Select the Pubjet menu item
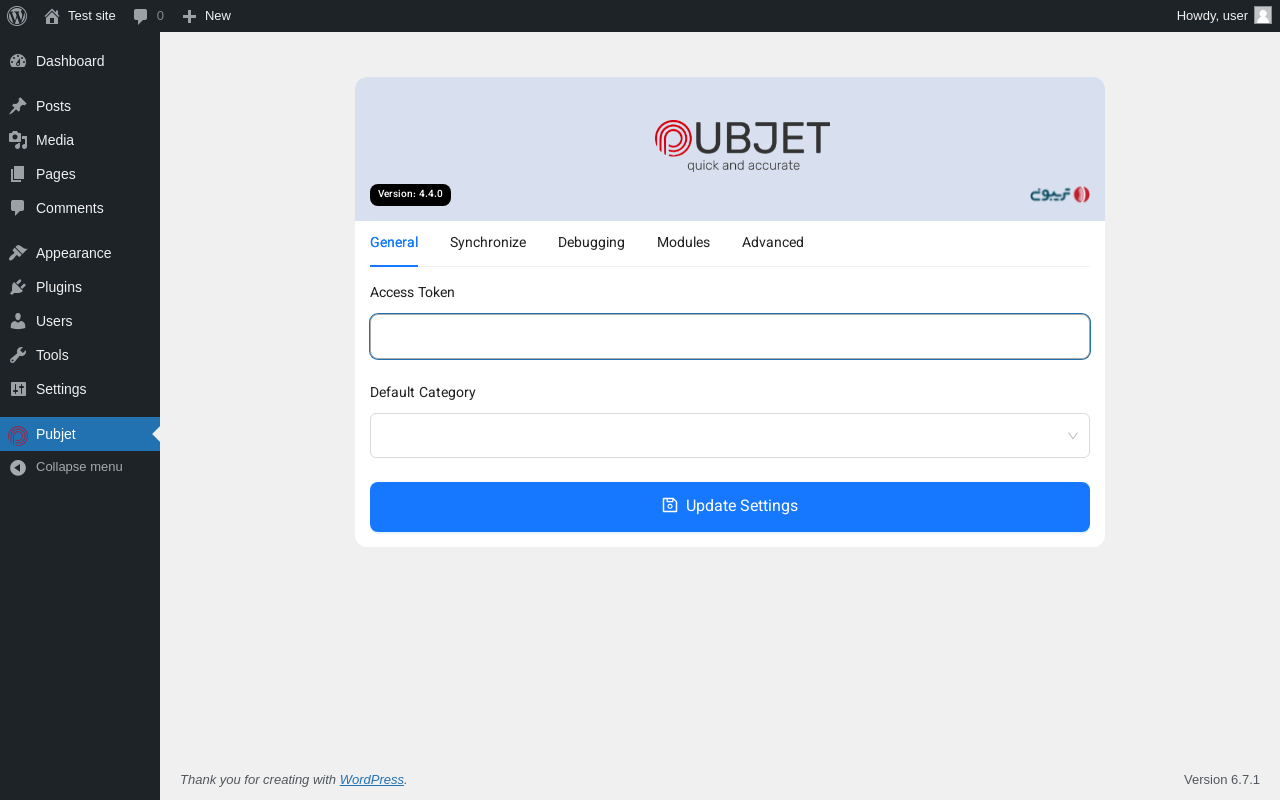 click(80, 434)
